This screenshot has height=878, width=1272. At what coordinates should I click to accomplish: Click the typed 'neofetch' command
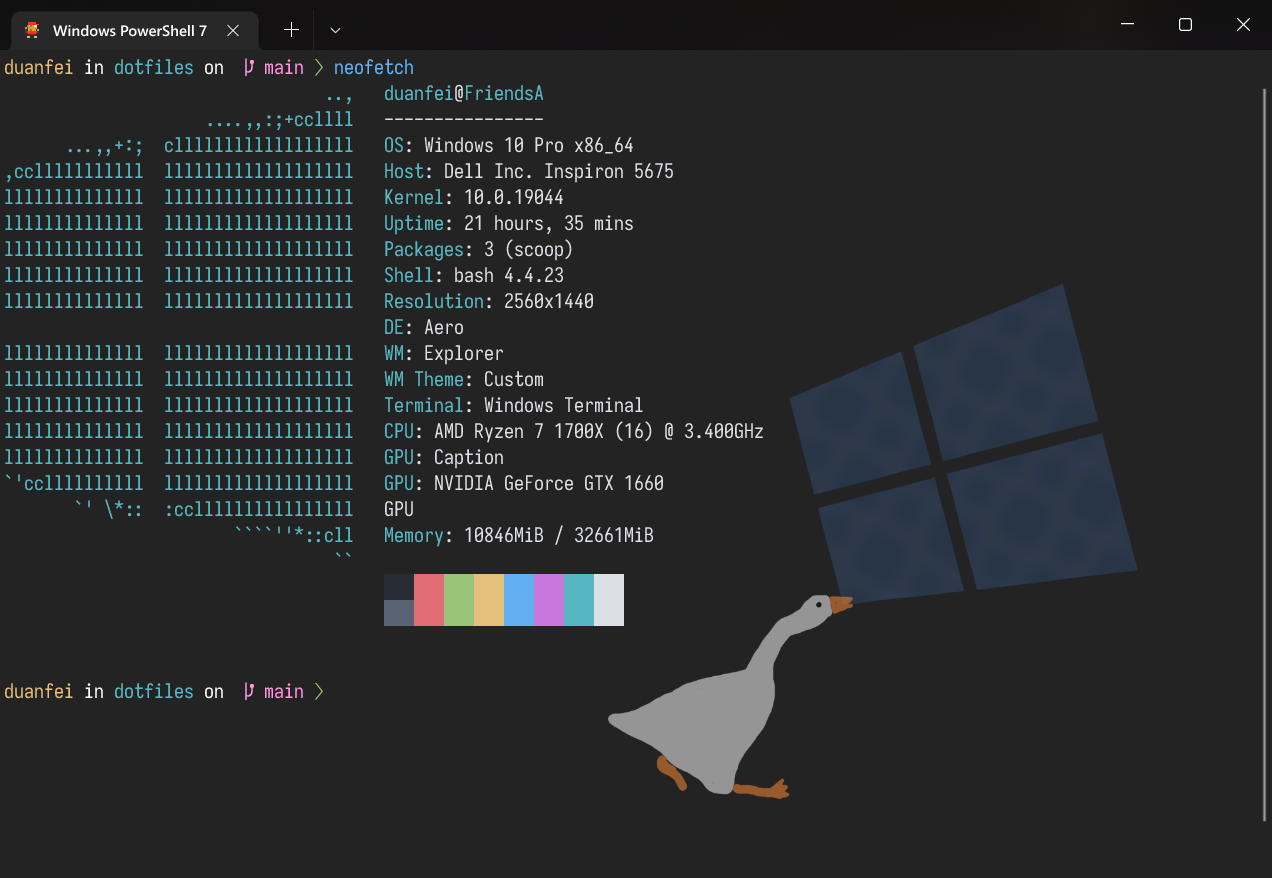[374, 68]
